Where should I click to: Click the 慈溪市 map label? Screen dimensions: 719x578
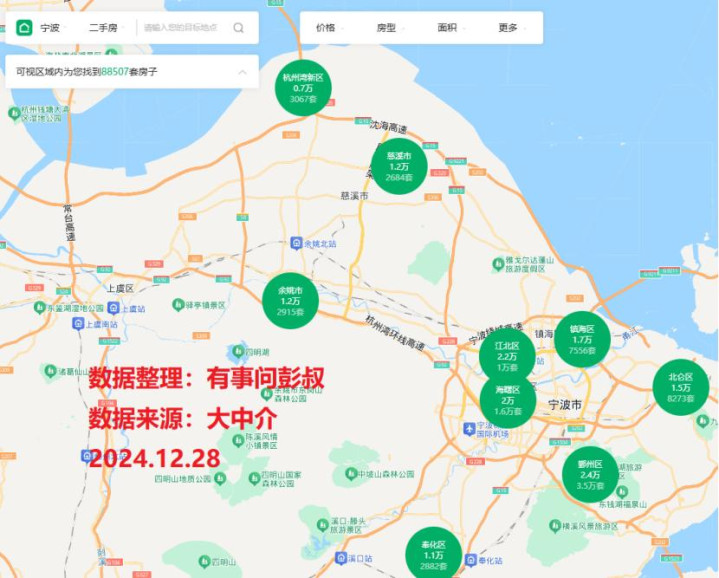[354, 196]
